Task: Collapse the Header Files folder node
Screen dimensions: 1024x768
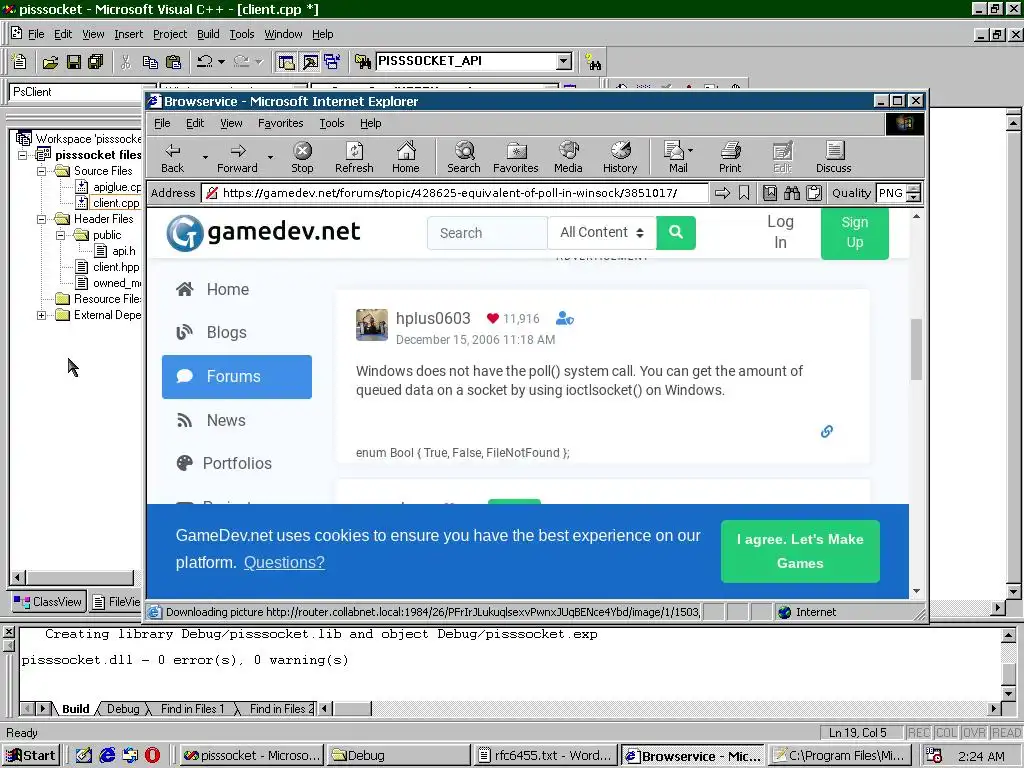Action: pos(41,219)
